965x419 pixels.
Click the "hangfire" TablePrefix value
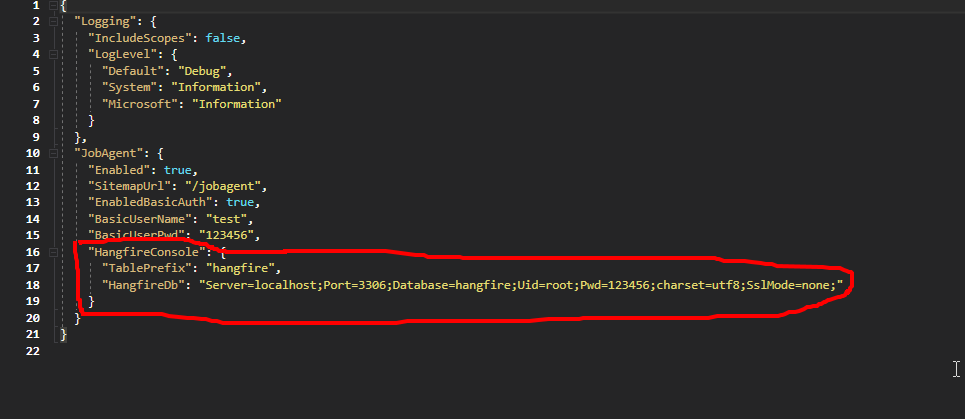point(245,268)
